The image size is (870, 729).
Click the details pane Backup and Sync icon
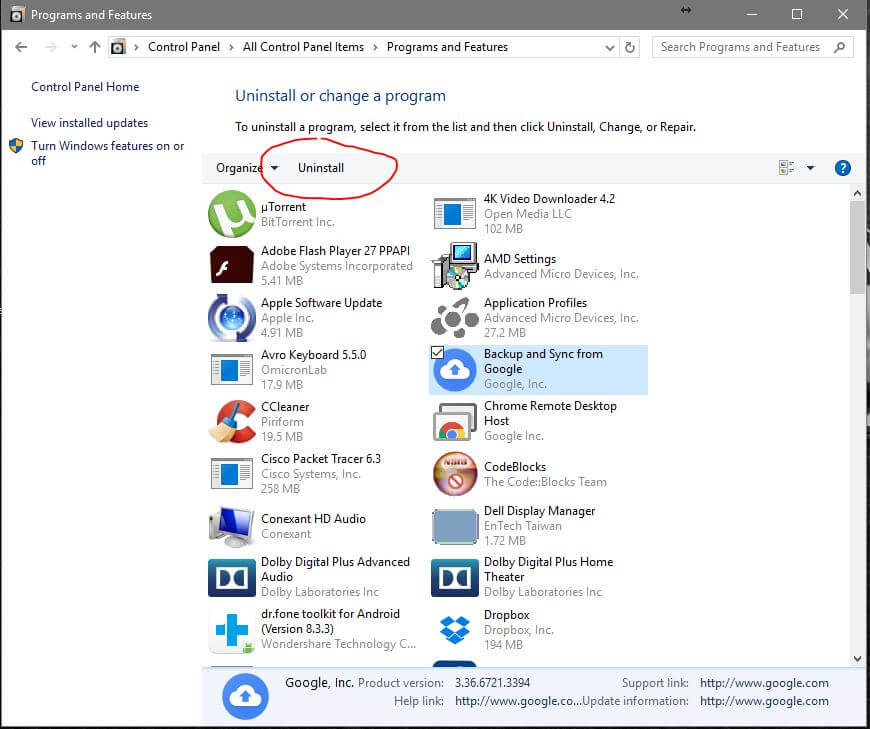pyautogui.click(x=245, y=696)
